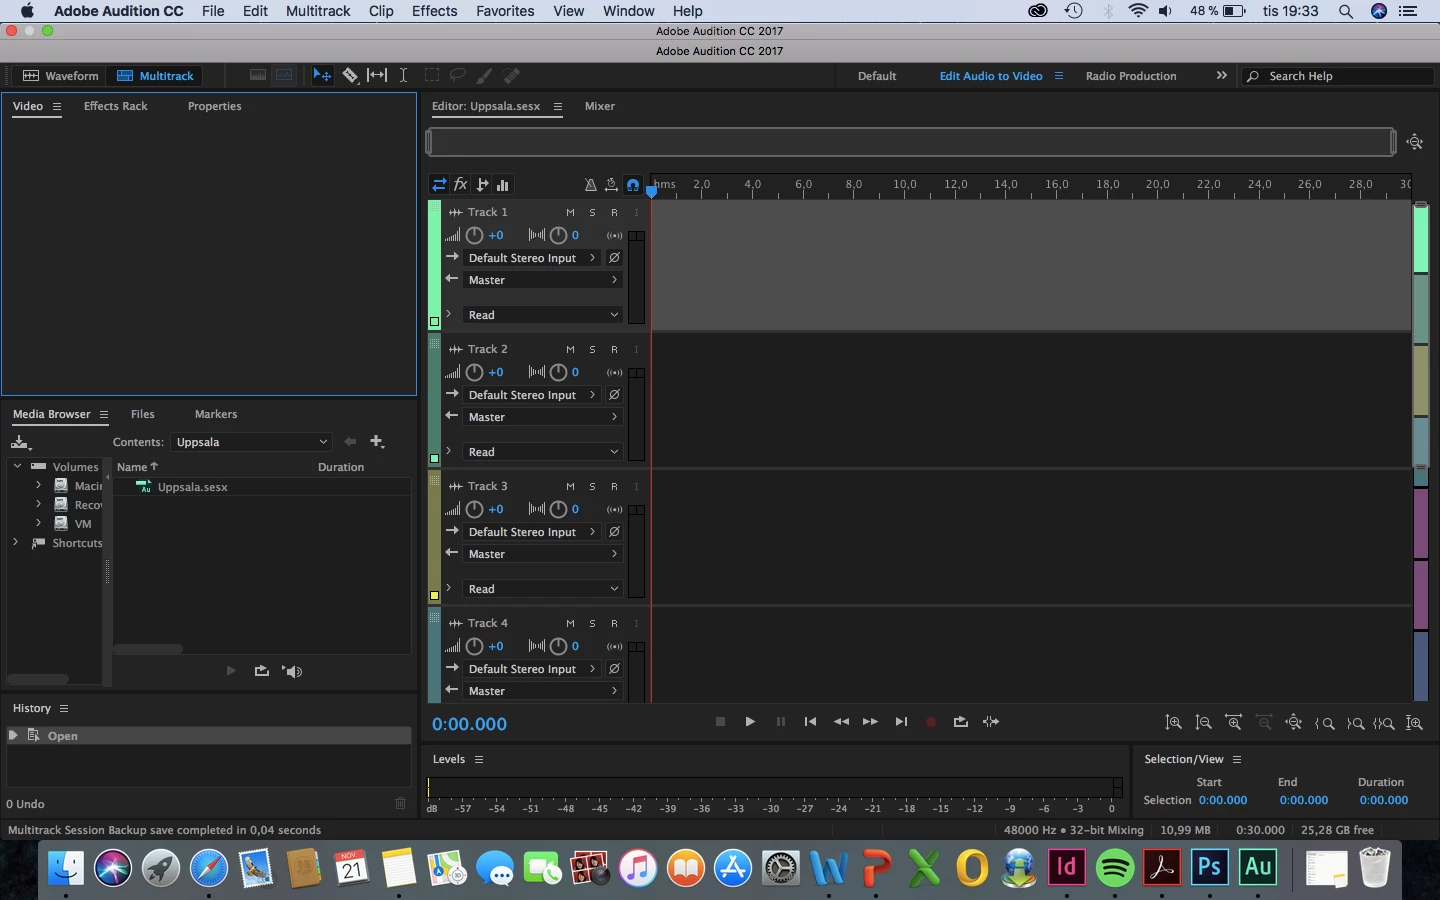
Task: Open Track 2 Master output dropdown
Action: [x=543, y=417]
